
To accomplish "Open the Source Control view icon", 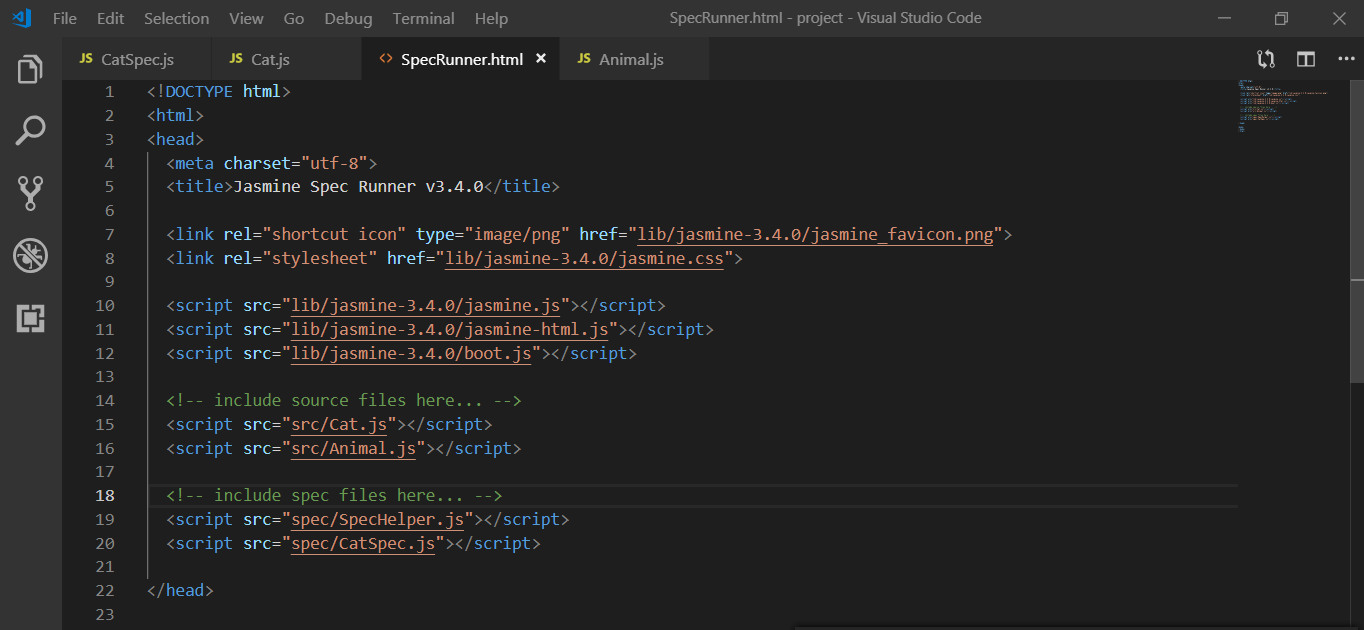I will click(29, 193).
